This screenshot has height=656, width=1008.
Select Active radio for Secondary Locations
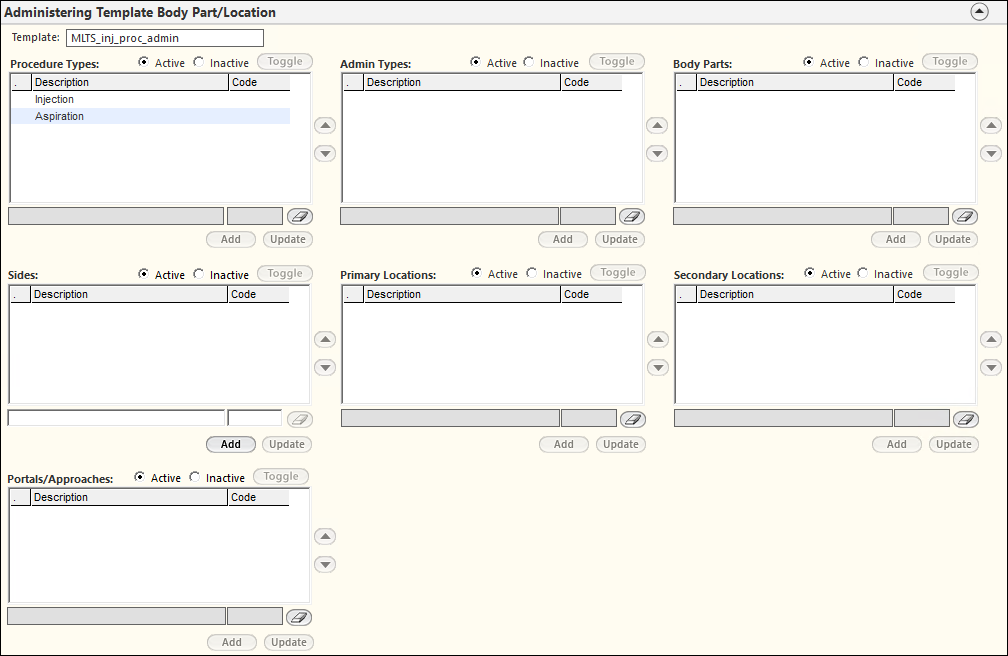(x=809, y=273)
